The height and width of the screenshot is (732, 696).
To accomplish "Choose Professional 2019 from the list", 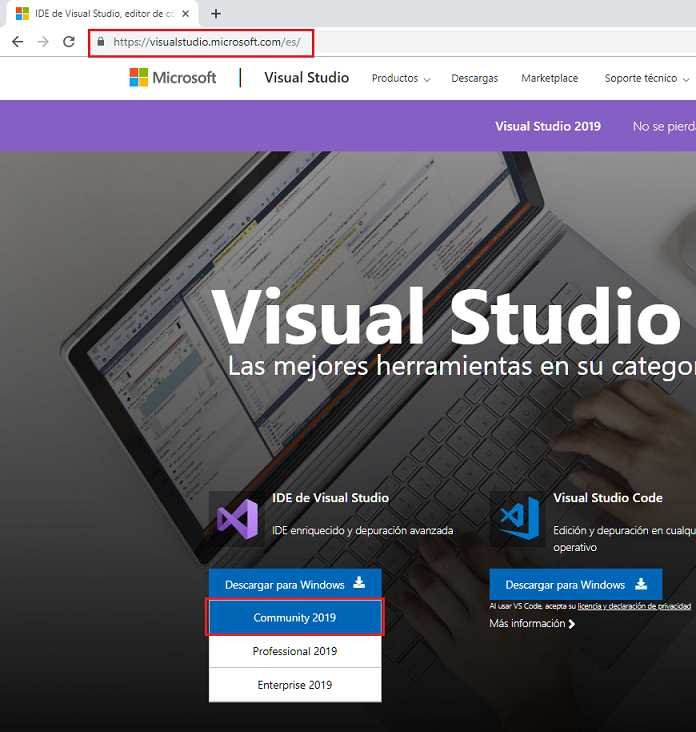I will point(295,651).
